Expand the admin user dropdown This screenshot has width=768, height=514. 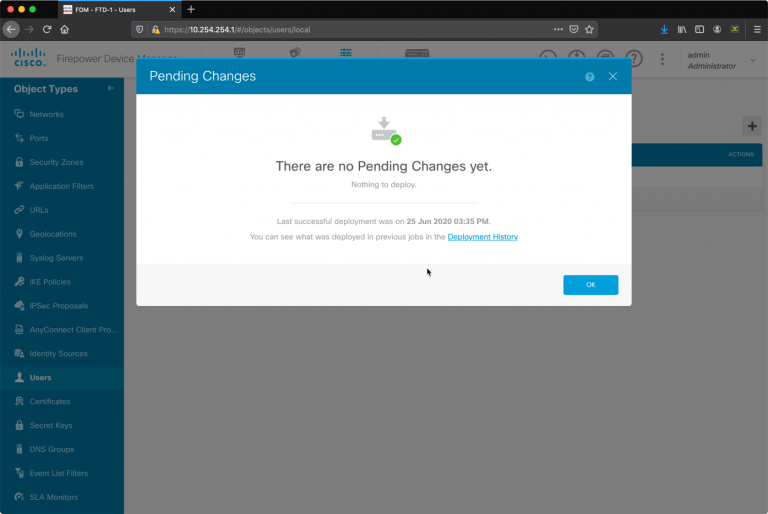coord(753,60)
